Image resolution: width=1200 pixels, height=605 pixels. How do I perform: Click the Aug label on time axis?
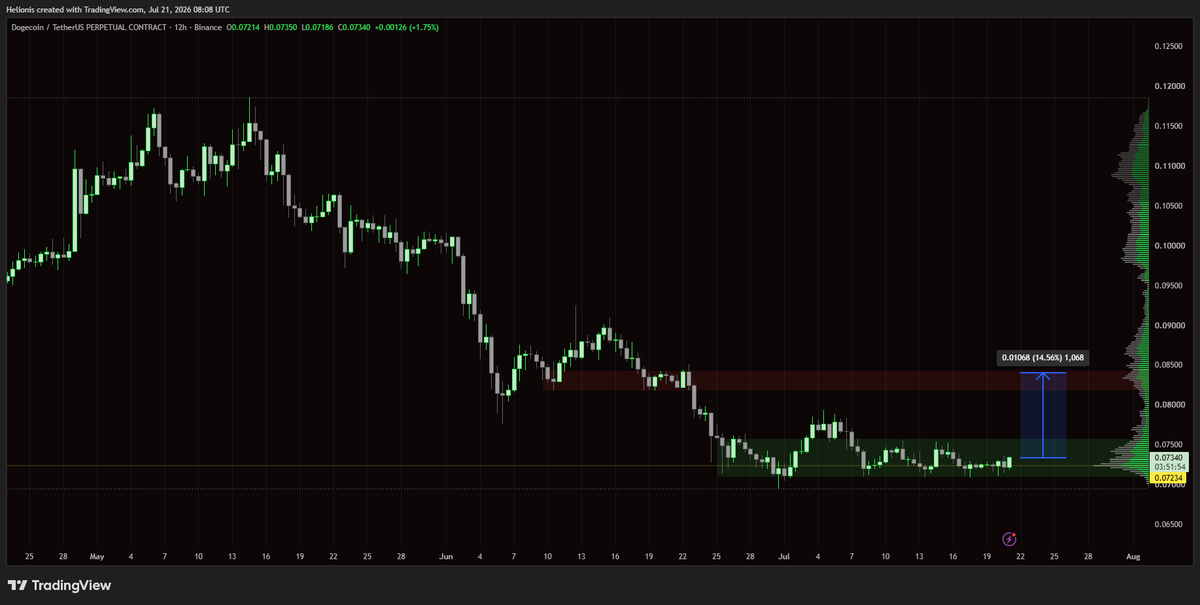(1132, 555)
